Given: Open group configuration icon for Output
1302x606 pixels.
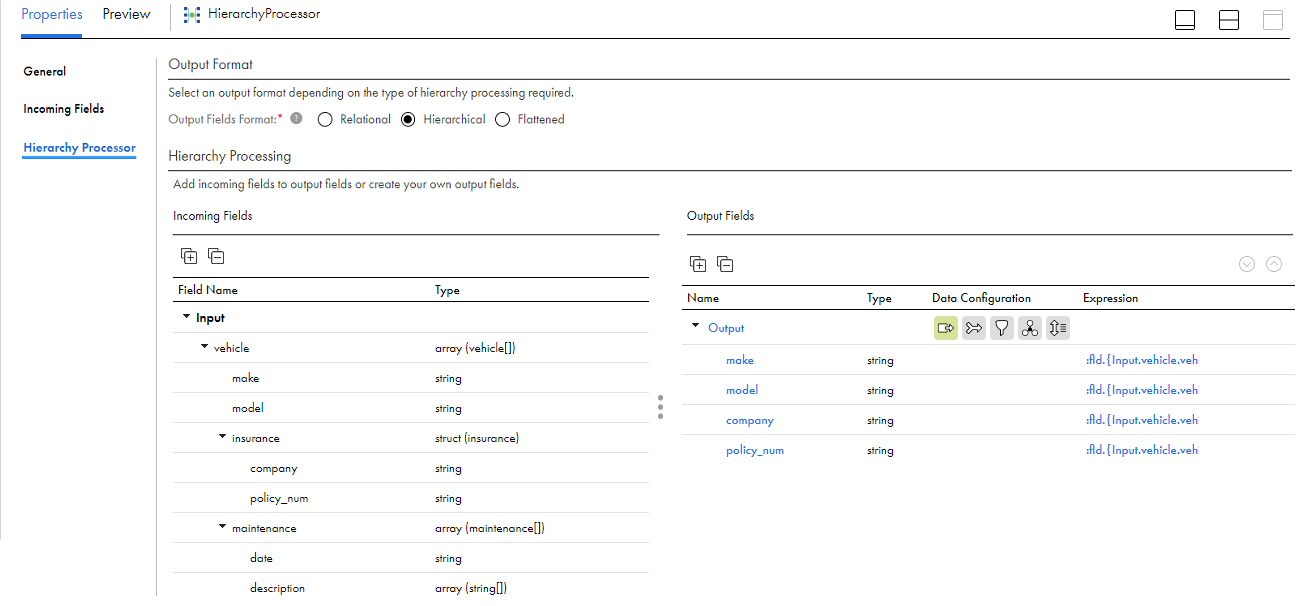Looking at the screenshot, I should 1030,328.
